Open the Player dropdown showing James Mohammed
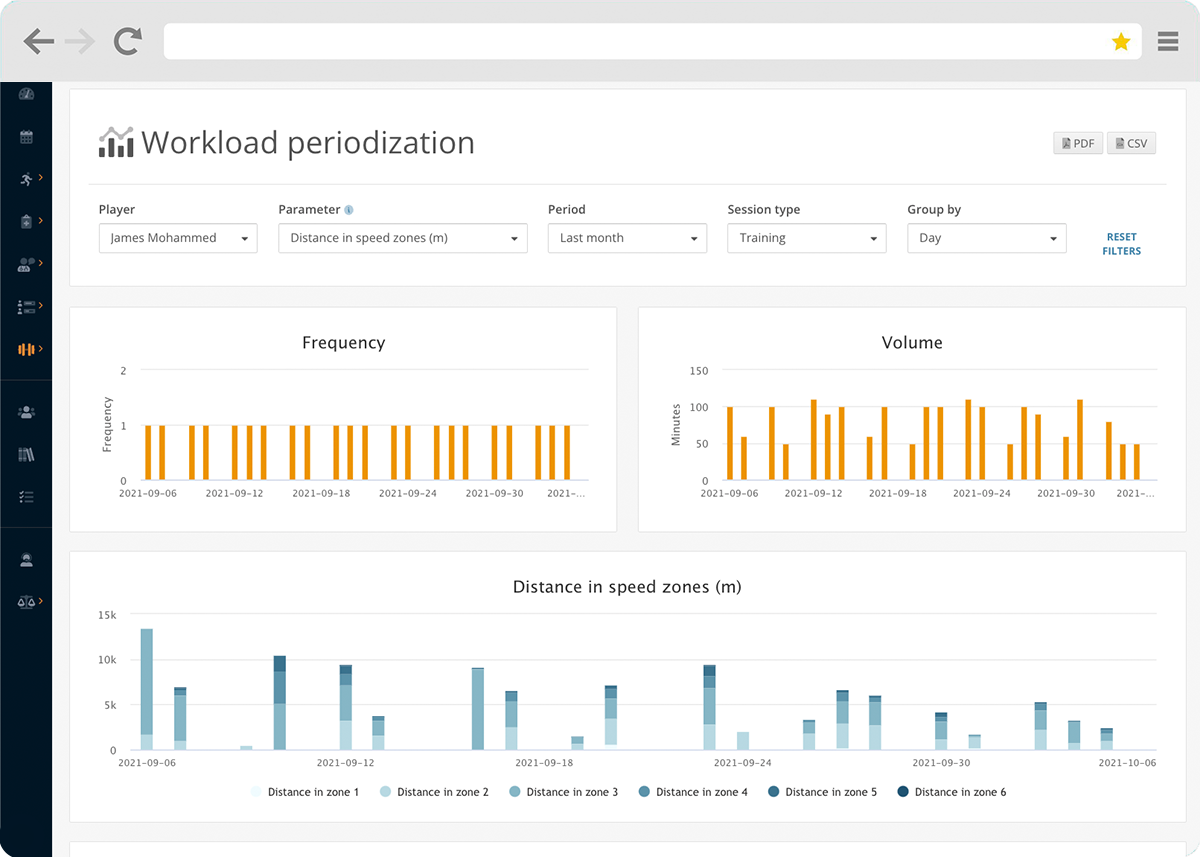Screen dimensions: 1200x857 (x=178, y=238)
